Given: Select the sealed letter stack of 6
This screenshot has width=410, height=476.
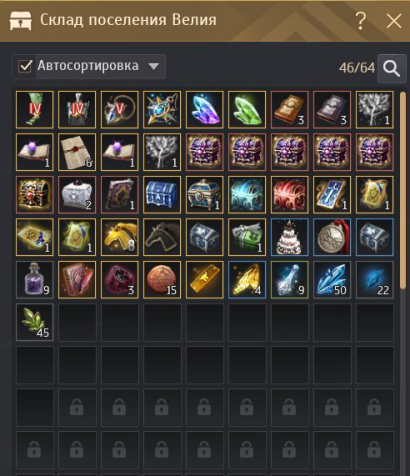Looking at the screenshot, I should click(77, 152).
